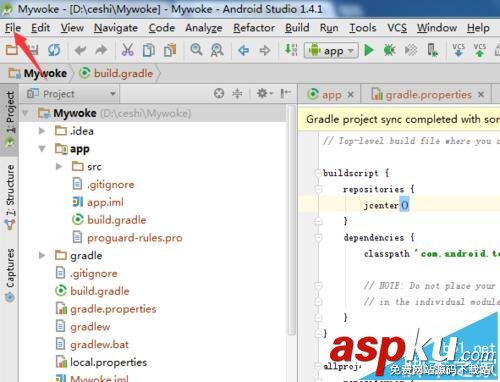
Task: Fold the buildscript block in editor
Action: pos(318,173)
